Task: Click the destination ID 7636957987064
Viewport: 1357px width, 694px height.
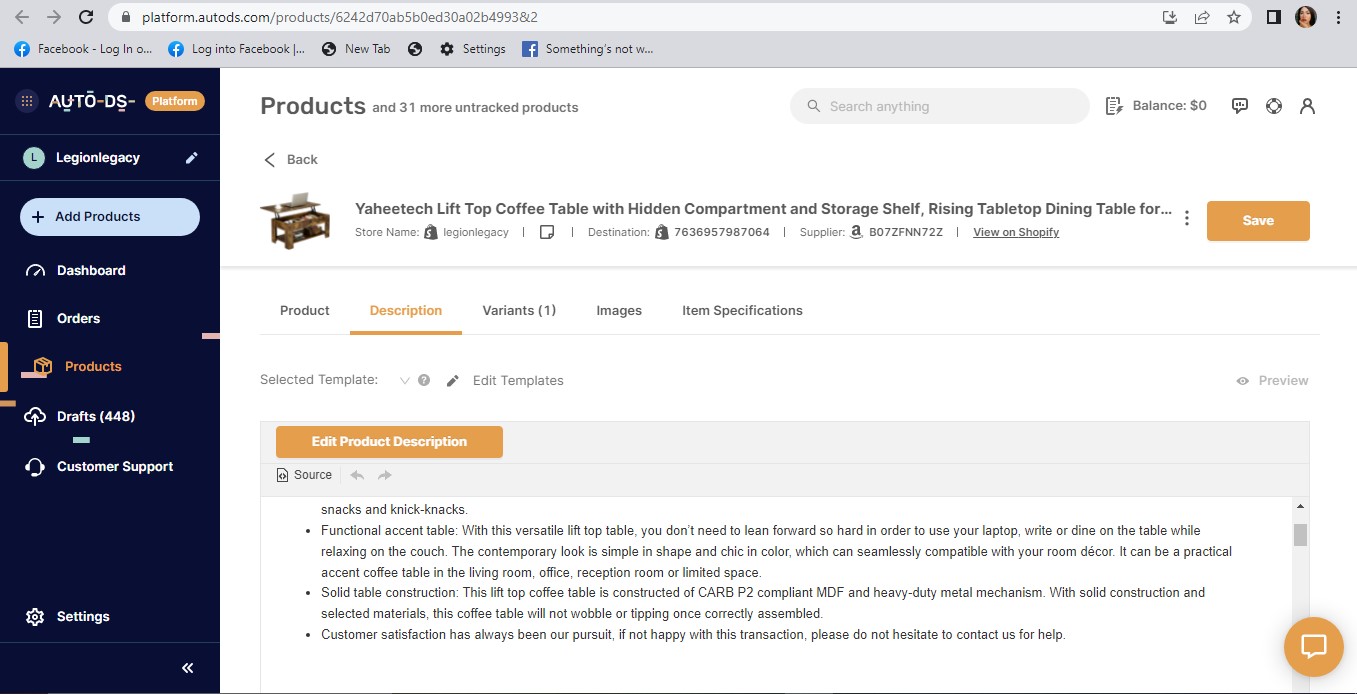Action: [722, 232]
